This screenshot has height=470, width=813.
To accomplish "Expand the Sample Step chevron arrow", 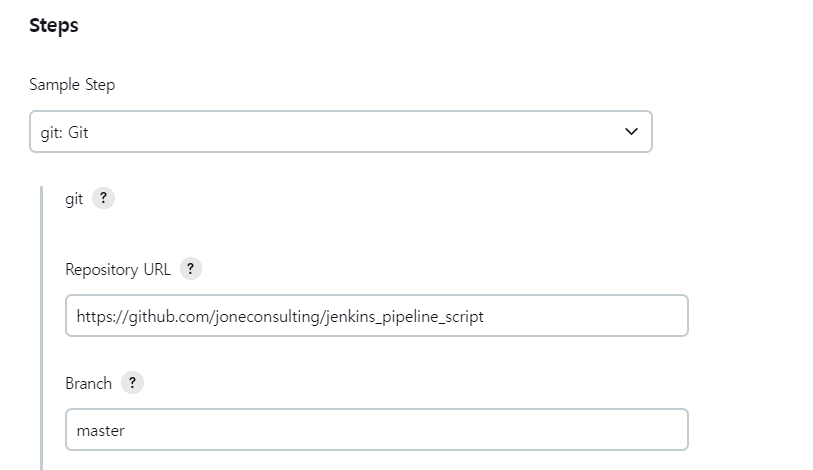I will 631,132.
